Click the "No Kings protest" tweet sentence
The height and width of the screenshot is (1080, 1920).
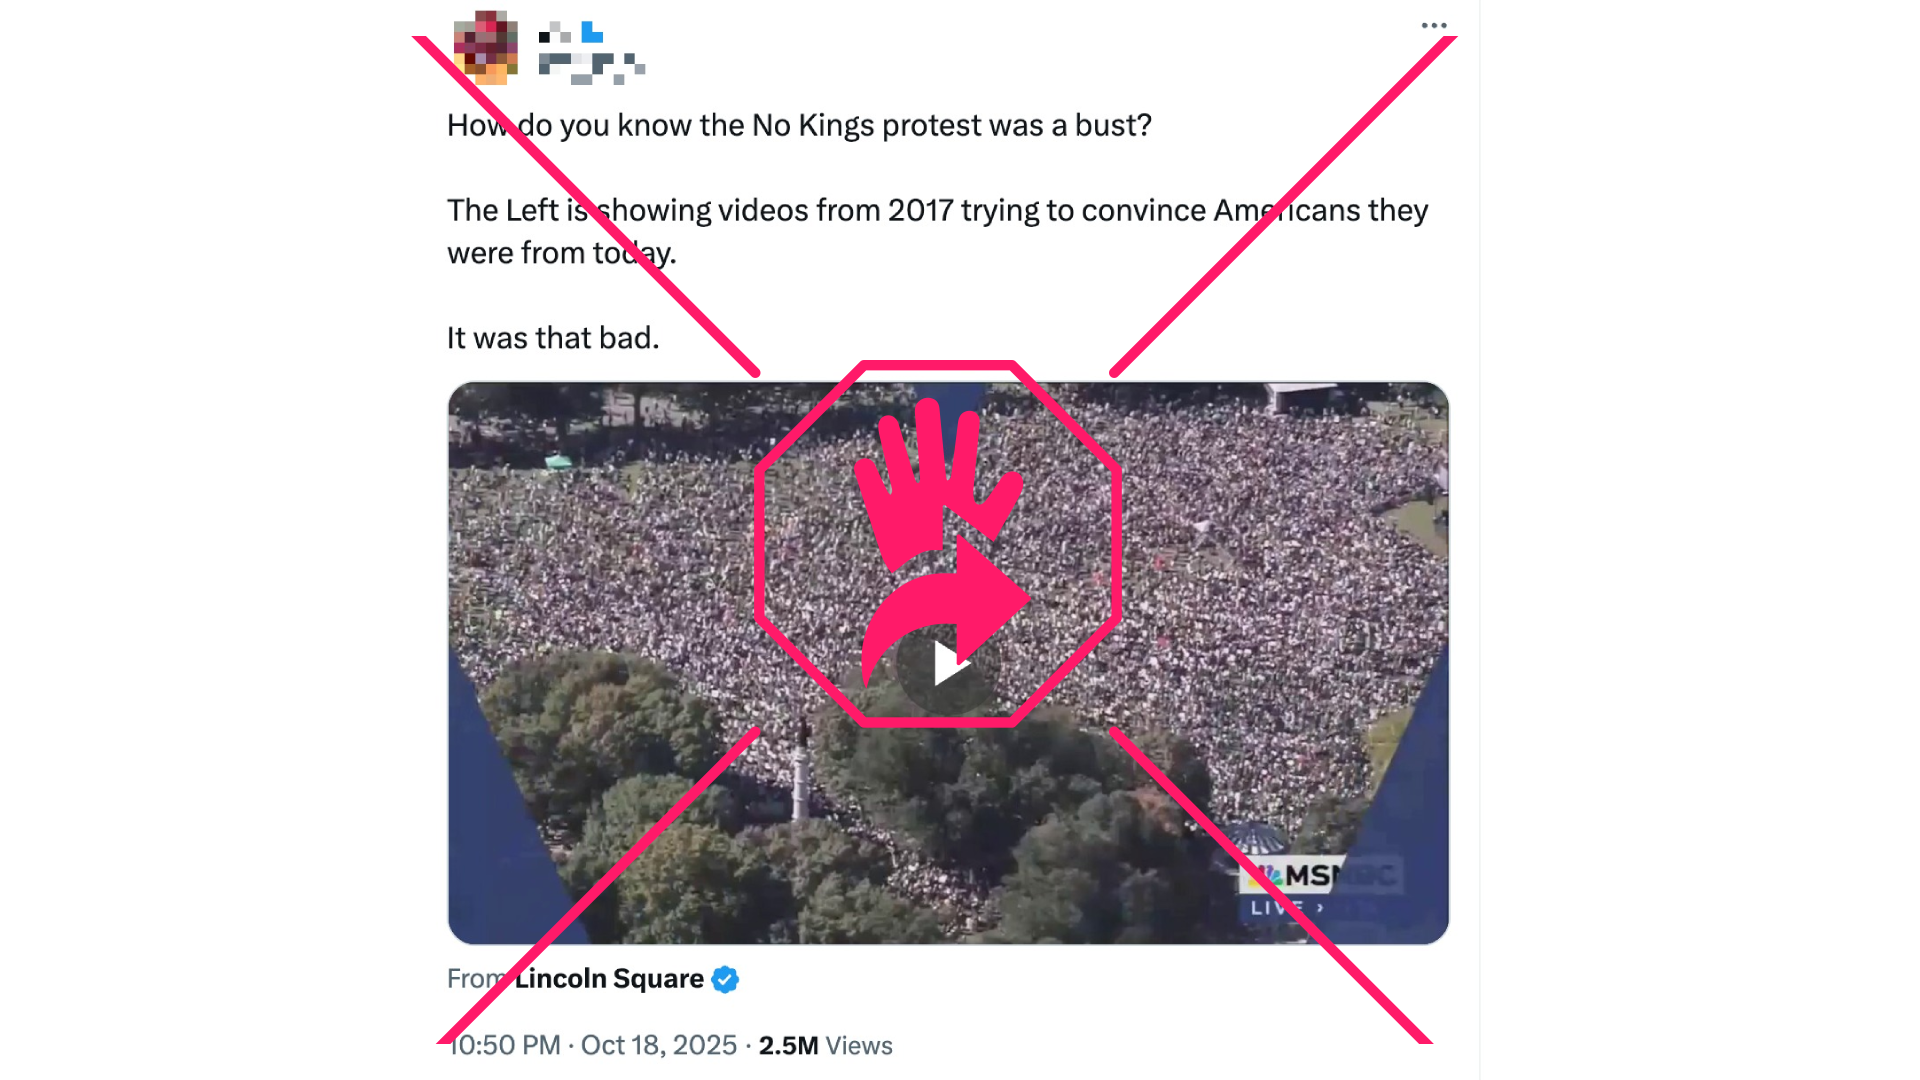tap(799, 125)
